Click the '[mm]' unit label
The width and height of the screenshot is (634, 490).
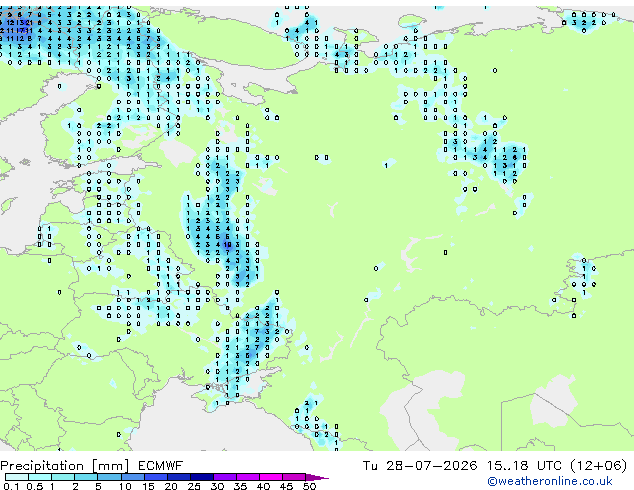click(x=110, y=466)
